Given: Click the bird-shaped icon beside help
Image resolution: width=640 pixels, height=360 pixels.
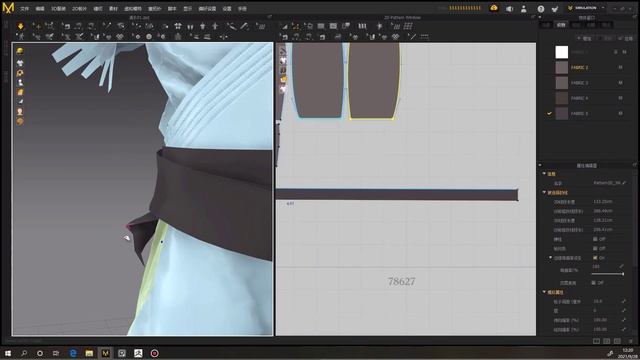Looking at the screenshot, I should click(x=555, y=9).
